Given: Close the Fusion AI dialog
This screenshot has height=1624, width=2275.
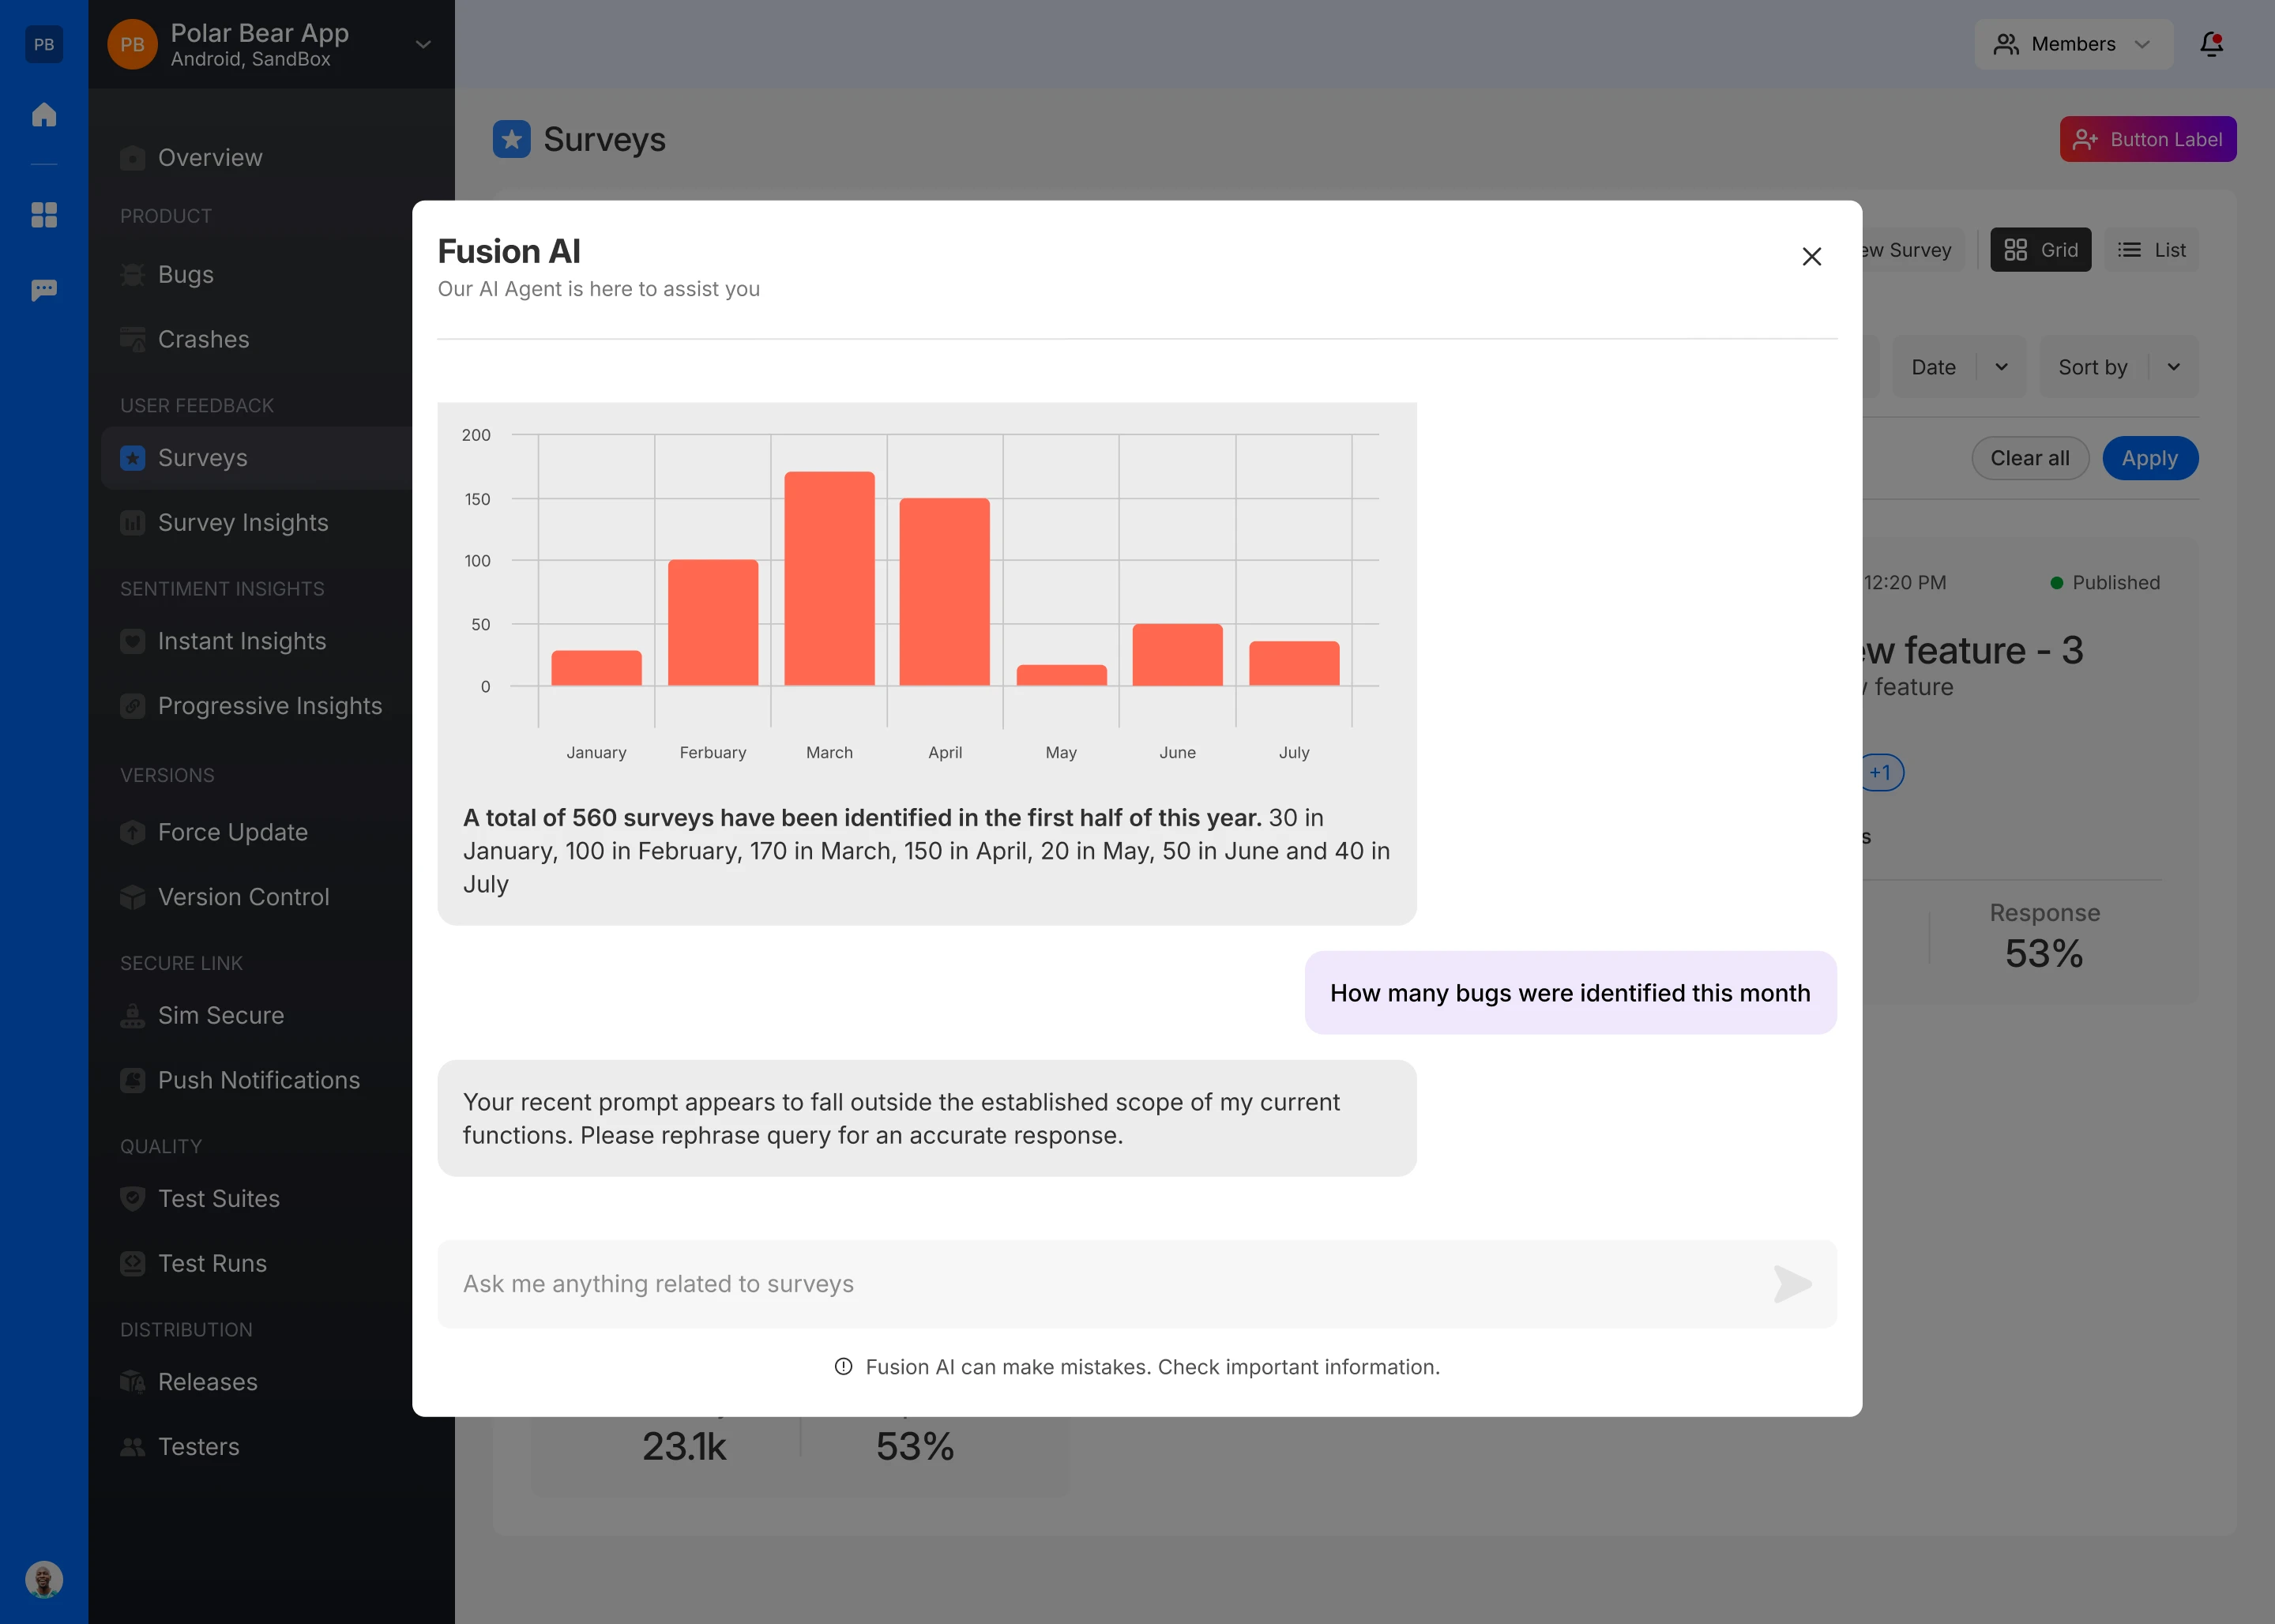Looking at the screenshot, I should (x=1811, y=257).
